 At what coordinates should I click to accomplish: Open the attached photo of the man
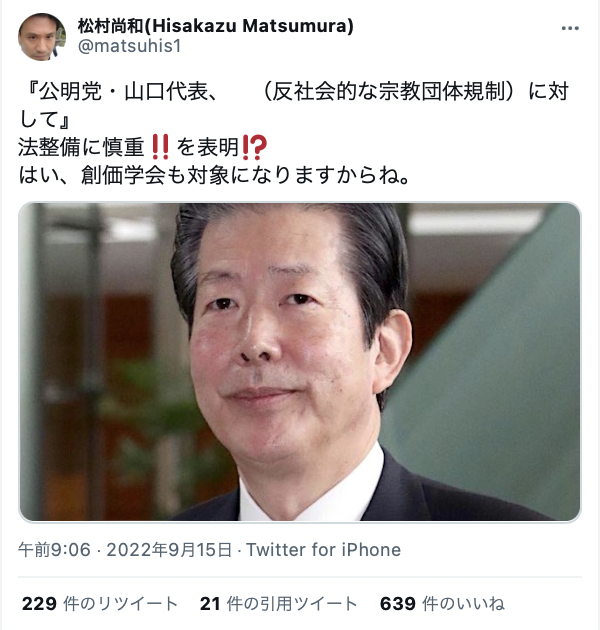300,362
